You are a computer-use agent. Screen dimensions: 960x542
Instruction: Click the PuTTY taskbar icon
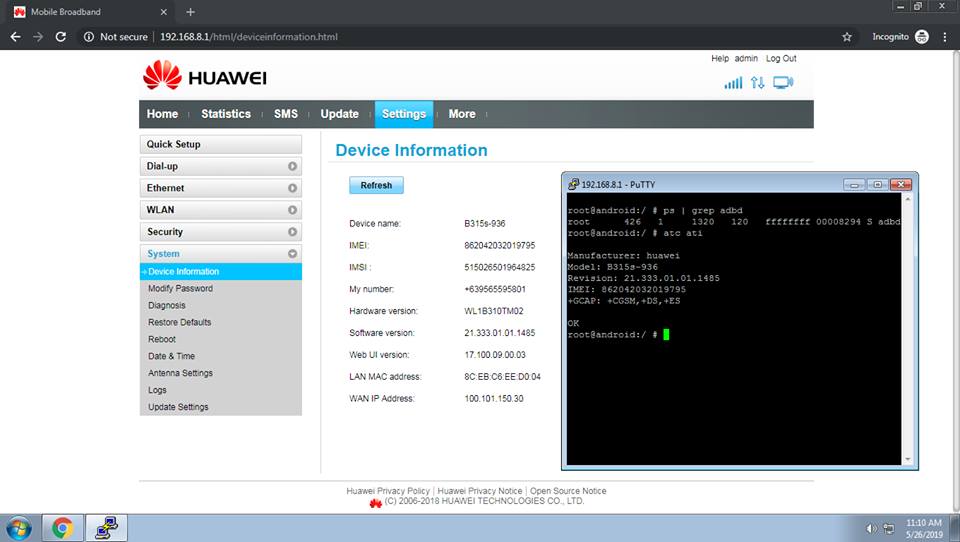click(107, 528)
